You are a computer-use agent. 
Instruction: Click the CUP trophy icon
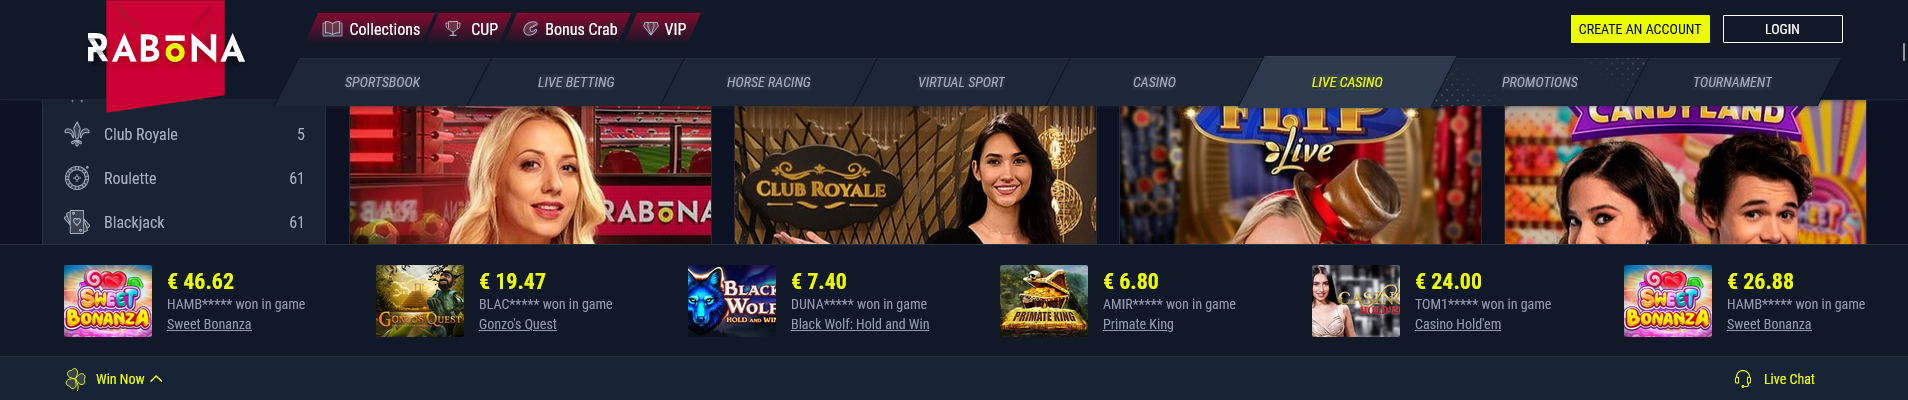pos(453,29)
